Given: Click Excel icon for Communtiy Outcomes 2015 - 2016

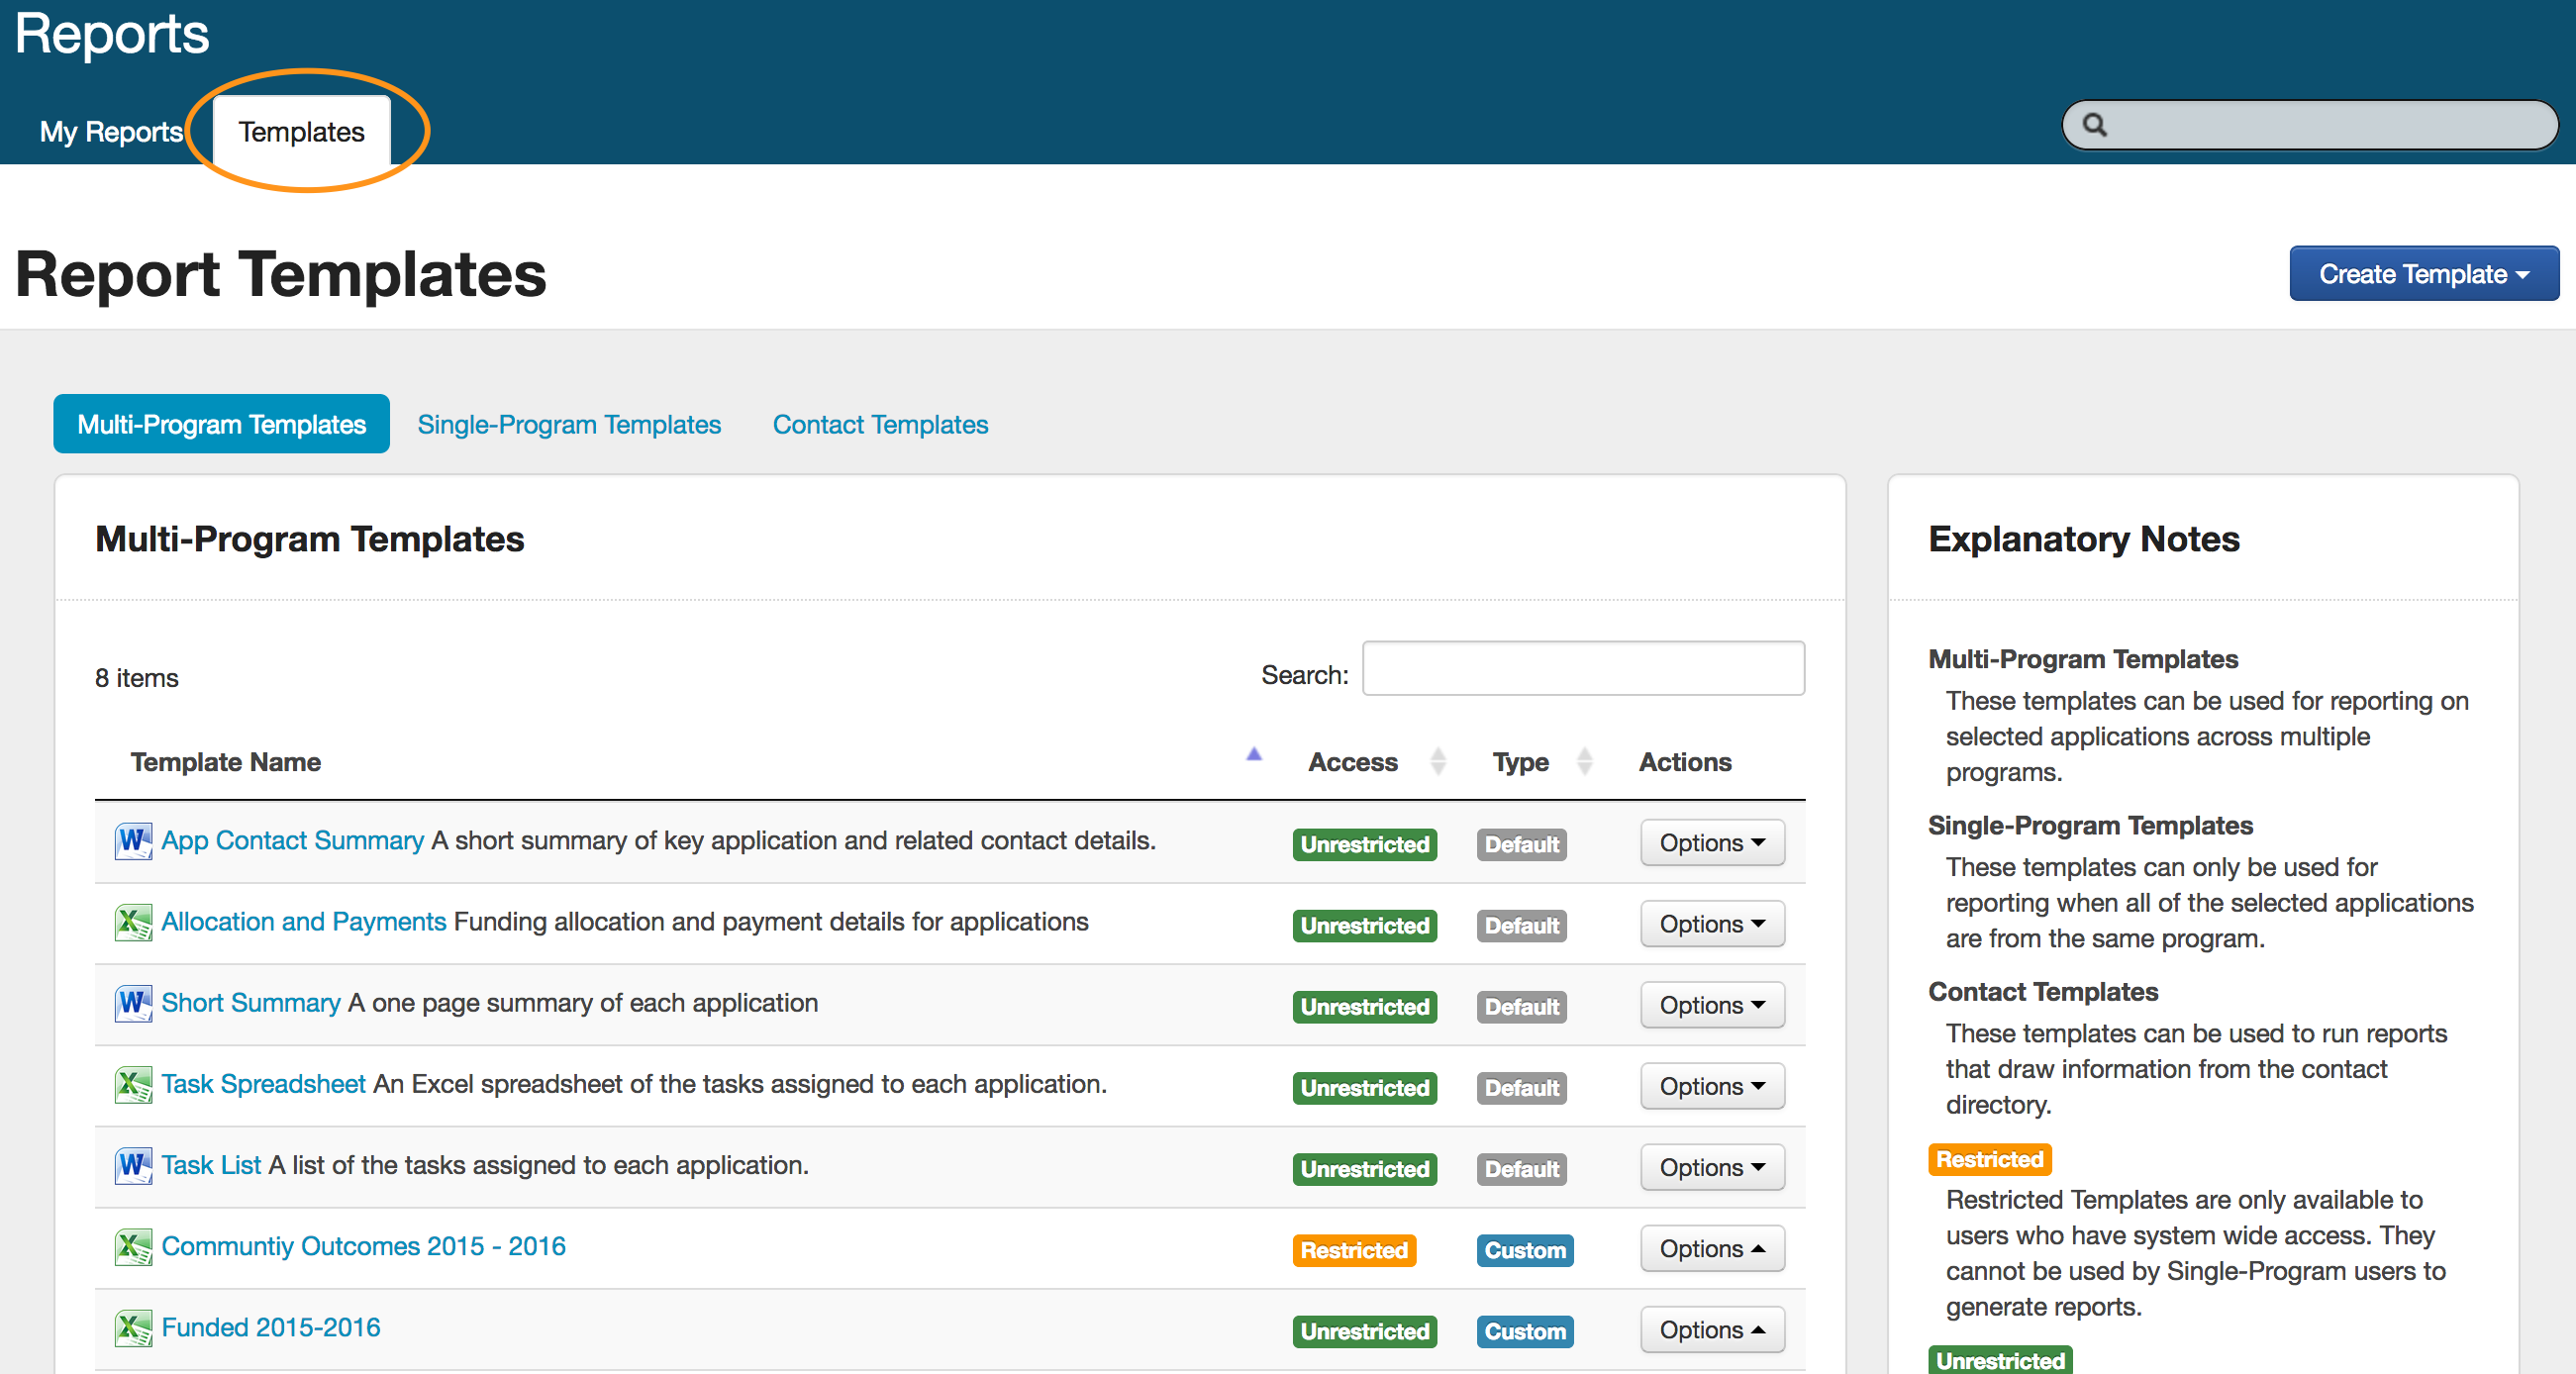Looking at the screenshot, I should click(x=133, y=1247).
